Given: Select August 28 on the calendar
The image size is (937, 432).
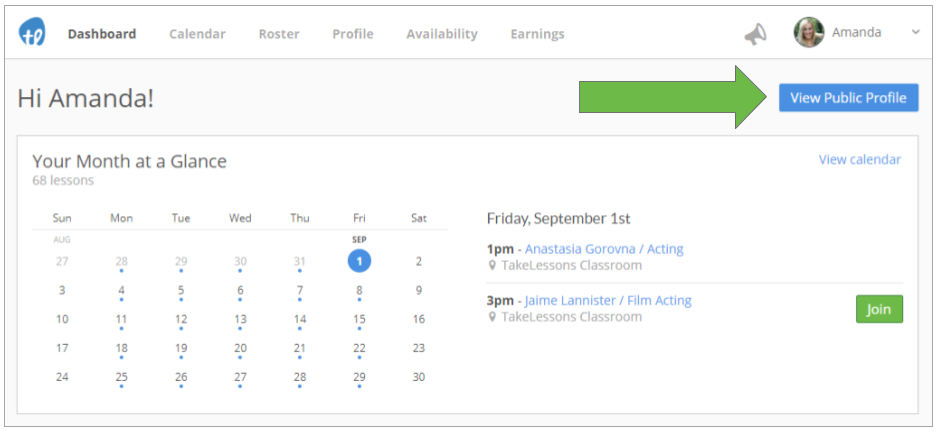Looking at the screenshot, I should click(x=121, y=262).
